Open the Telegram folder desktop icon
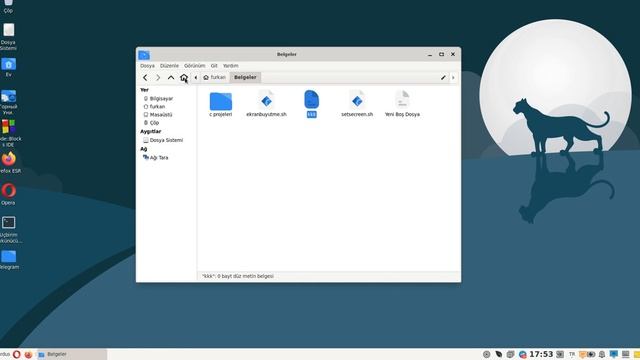 coord(9,260)
